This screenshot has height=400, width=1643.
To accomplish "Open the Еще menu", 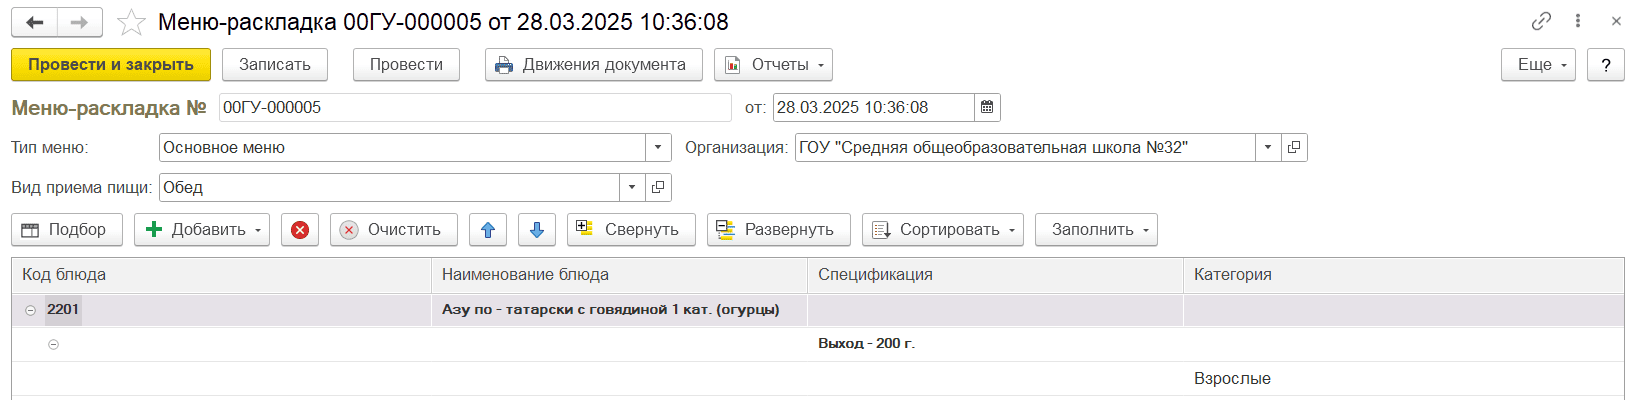I will coord(1537,65).
